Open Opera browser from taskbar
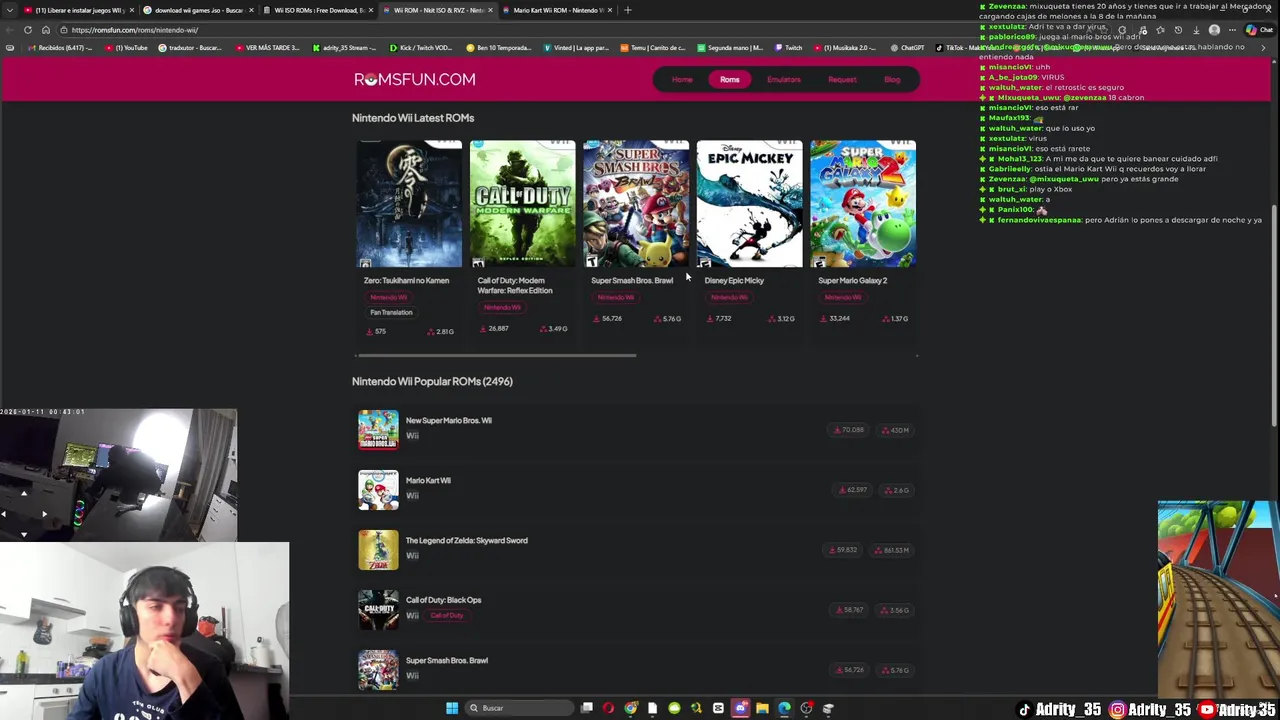Screen dimensions: 1280x720 tap(609, 708)
